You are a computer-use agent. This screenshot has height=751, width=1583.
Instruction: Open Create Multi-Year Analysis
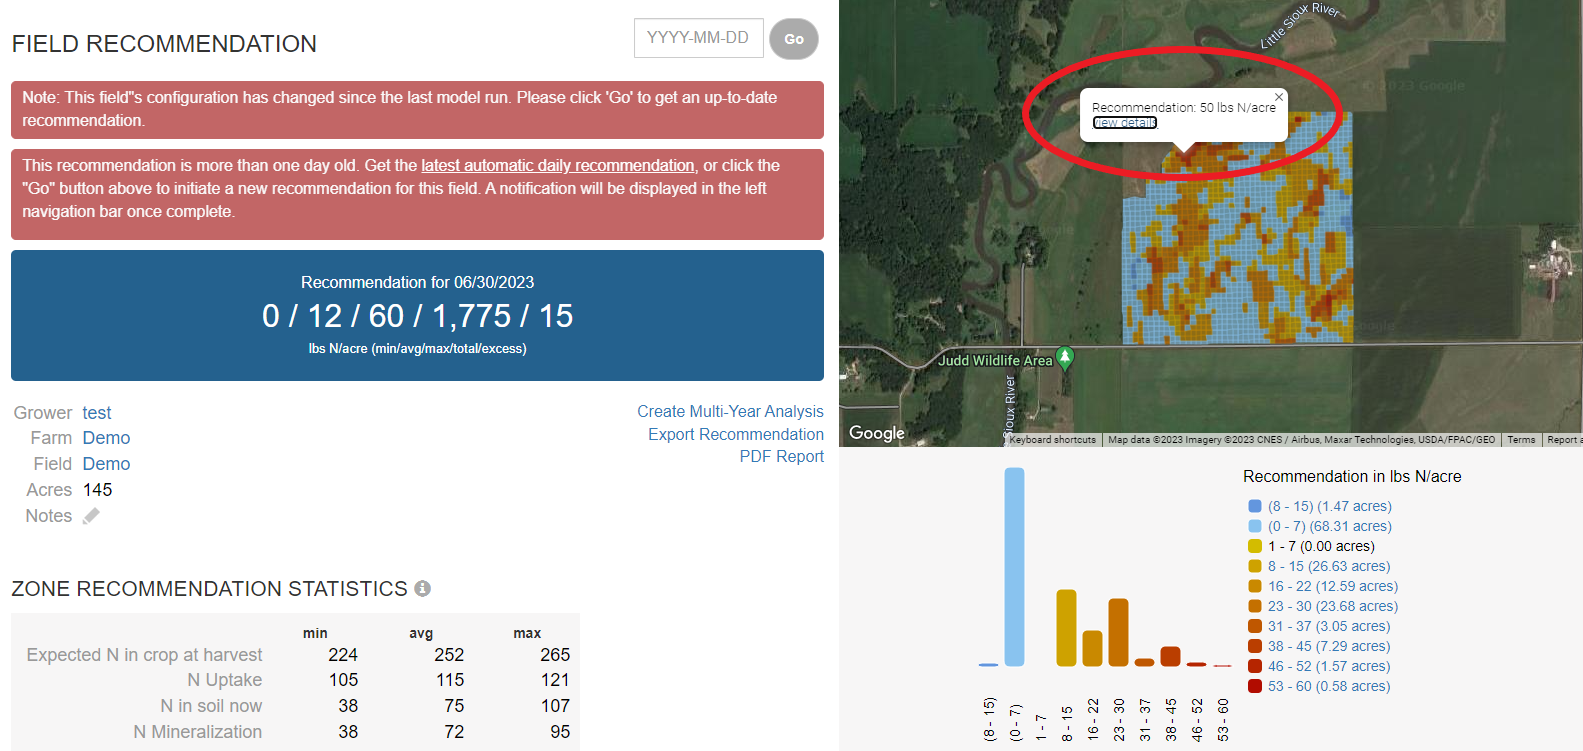730,411
